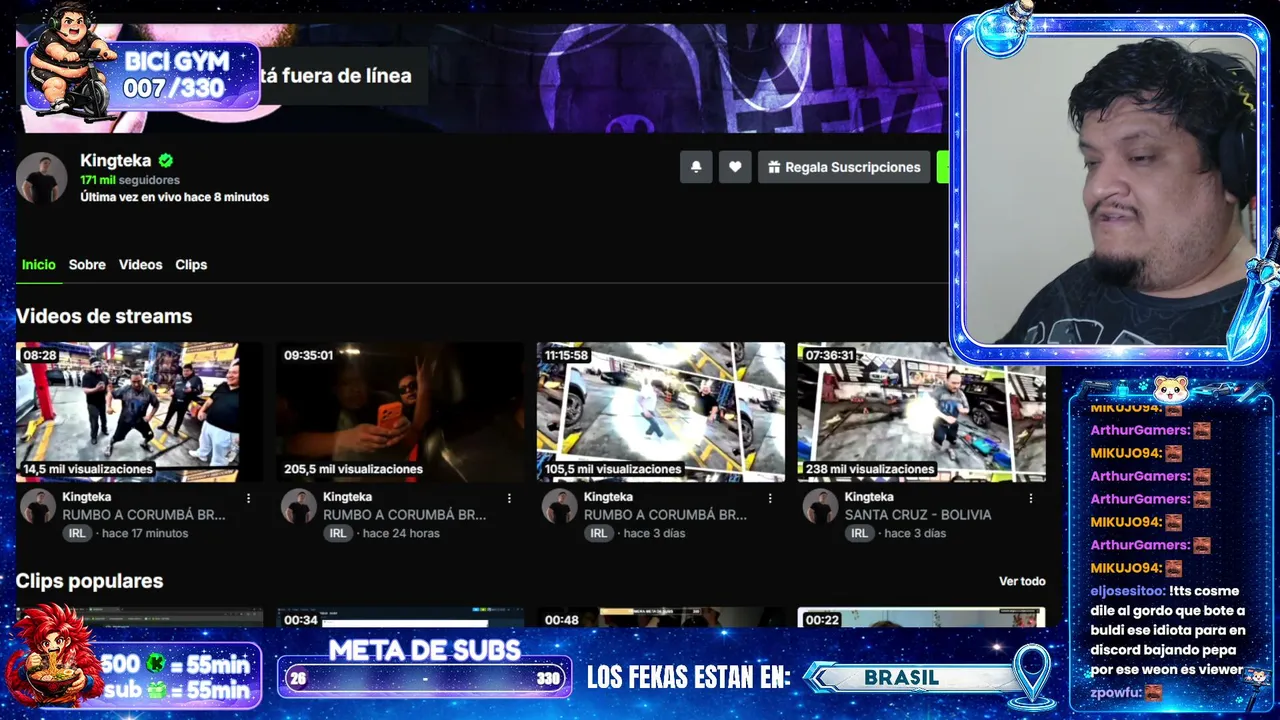Click the IRL tag under the 11:15:58 video
The image size is (1280, 720).
pos(598,533)
